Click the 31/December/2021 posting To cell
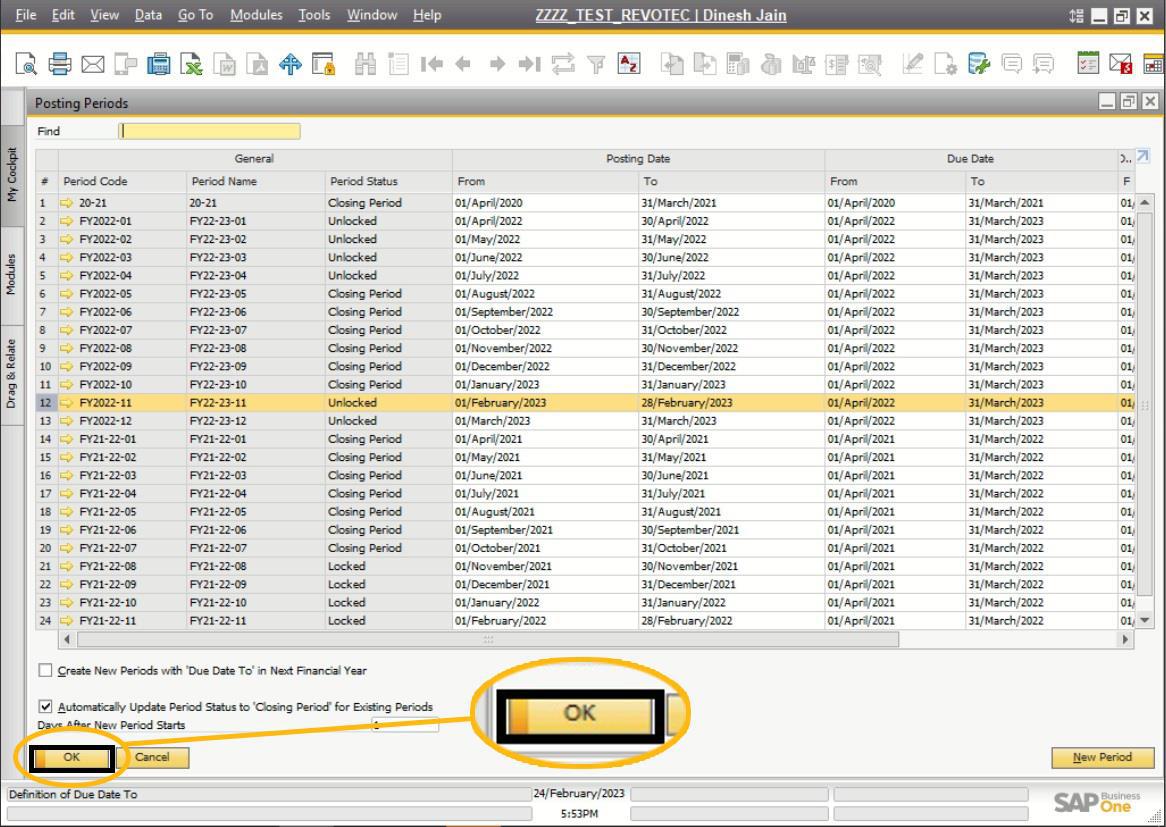 pyautogui.click(x=732, y=585)
